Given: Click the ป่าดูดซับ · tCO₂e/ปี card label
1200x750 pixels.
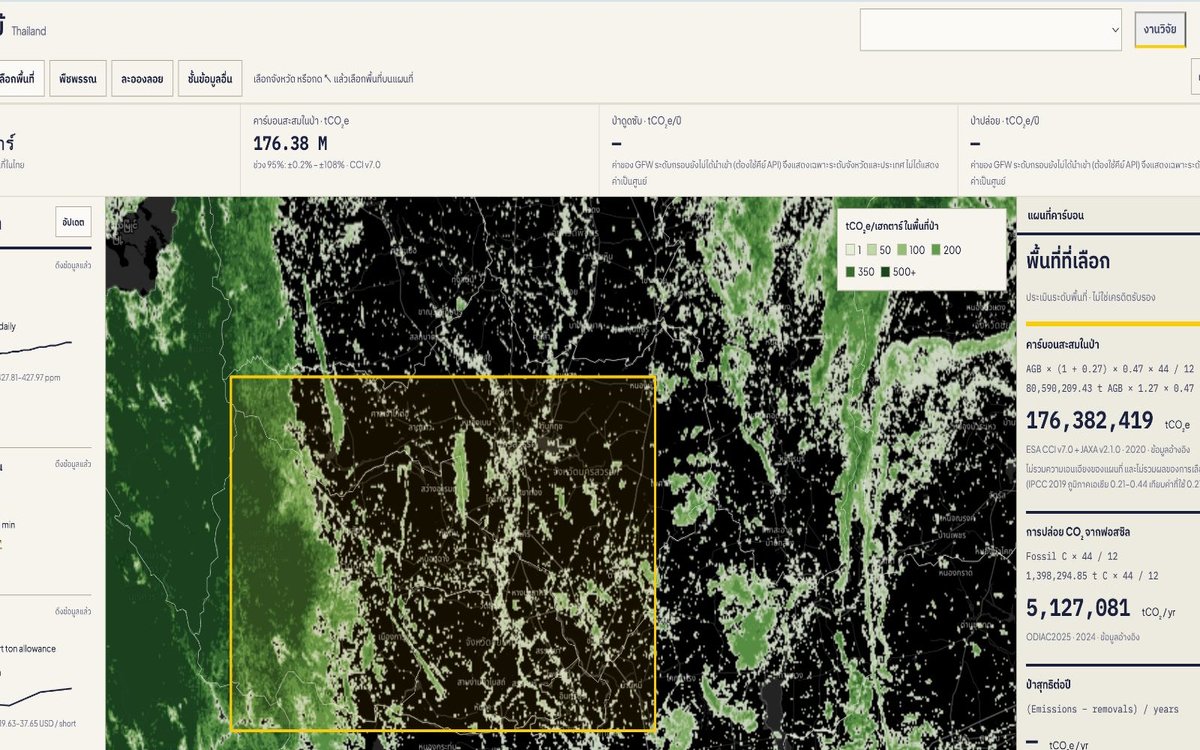Looking at the screenshot, I should (646, 120).
